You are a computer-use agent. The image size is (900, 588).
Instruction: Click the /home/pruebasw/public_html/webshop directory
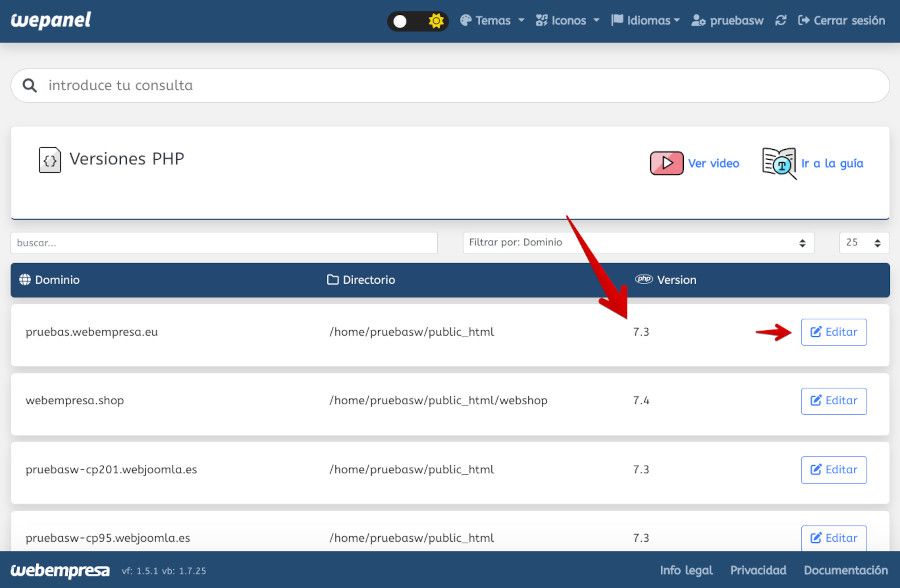(x=439, y=400)
